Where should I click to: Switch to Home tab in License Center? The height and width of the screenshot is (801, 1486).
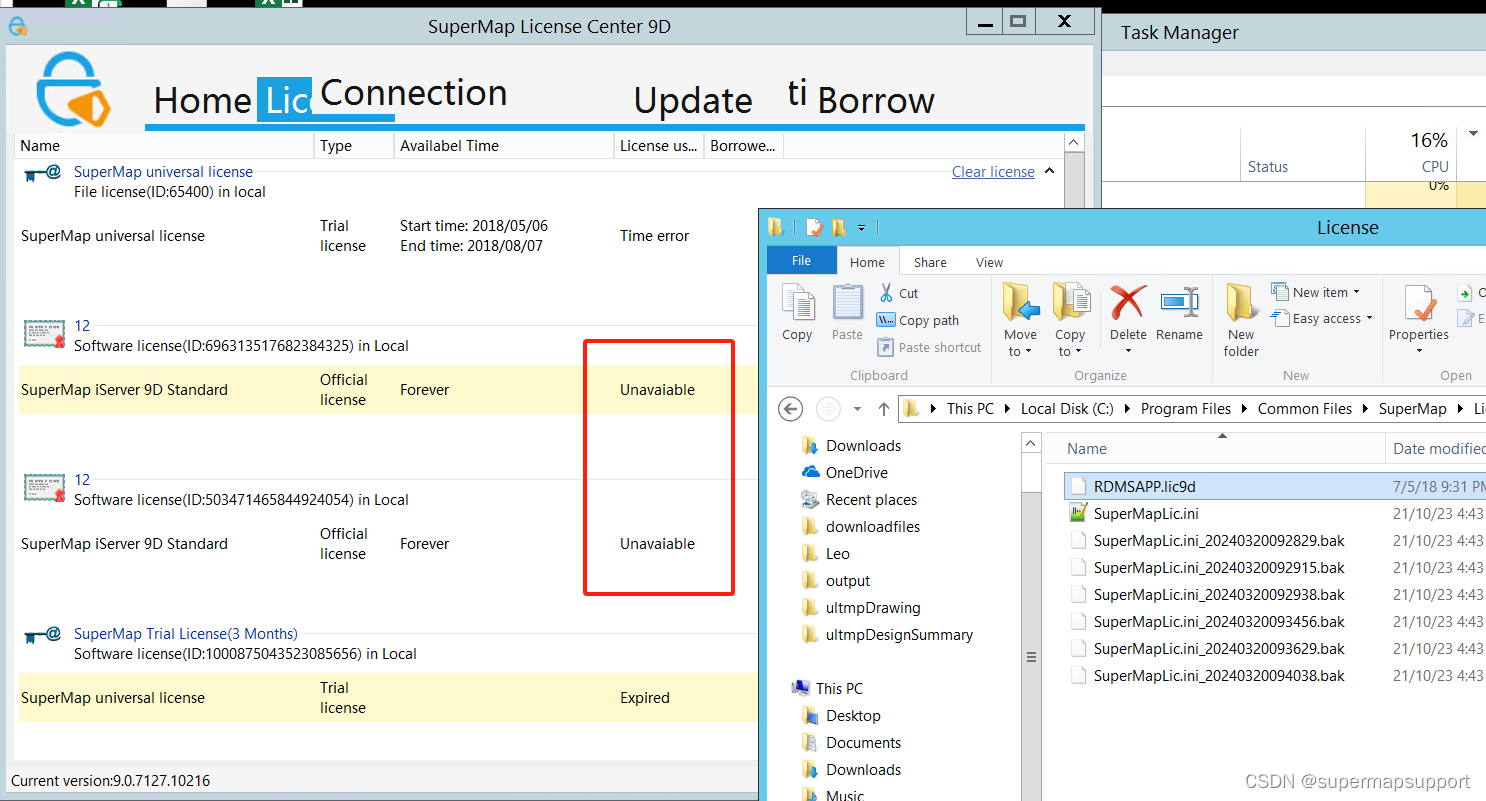point(202,100)
